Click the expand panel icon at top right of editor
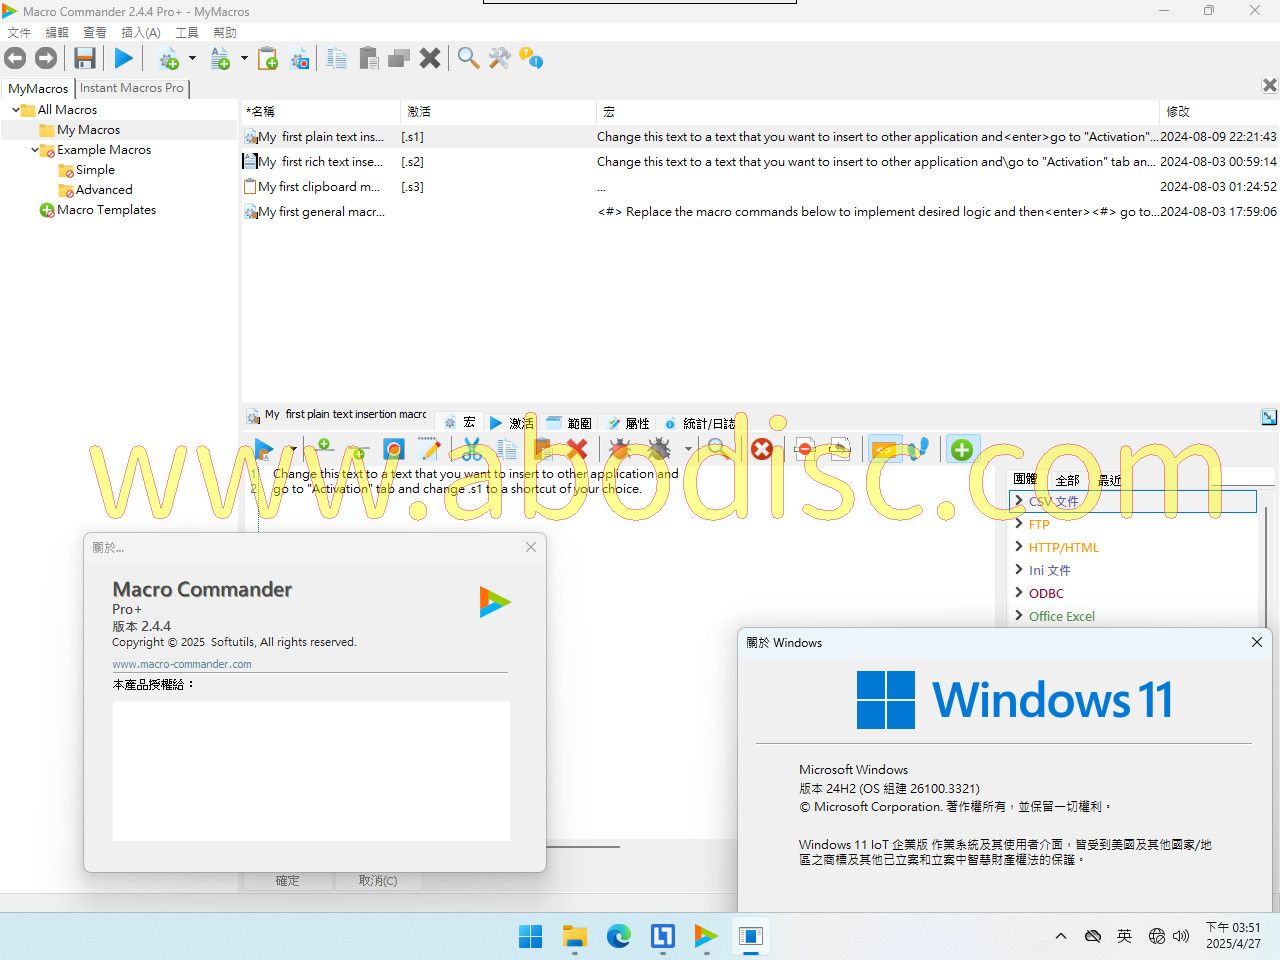The height and width of the screenshot is (960, 1280). click(x=1269, y=417)
